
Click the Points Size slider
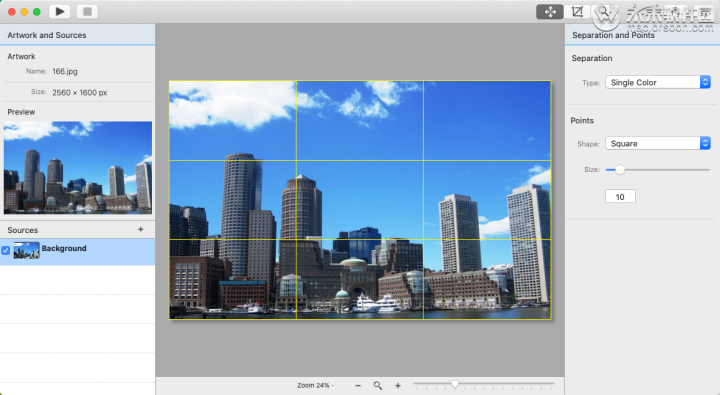(x=658, y=170)
